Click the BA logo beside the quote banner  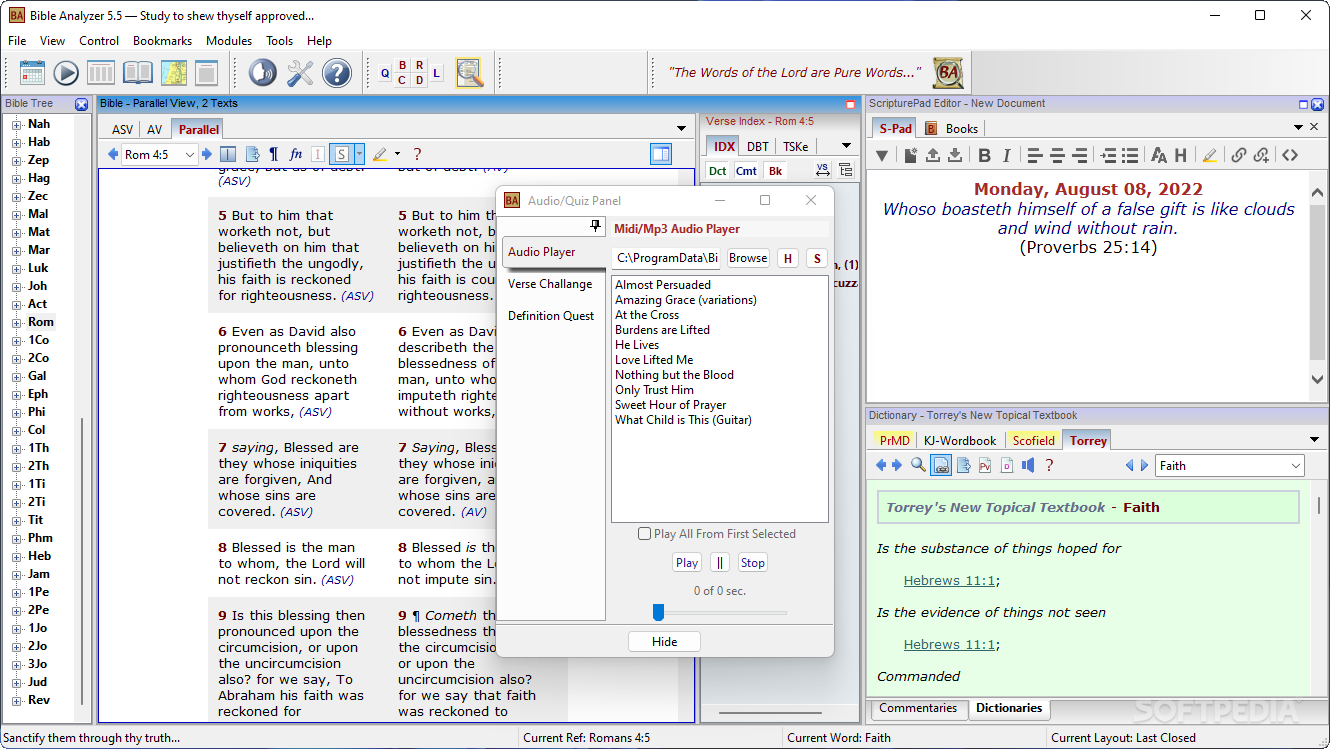[x=948, y=73]
